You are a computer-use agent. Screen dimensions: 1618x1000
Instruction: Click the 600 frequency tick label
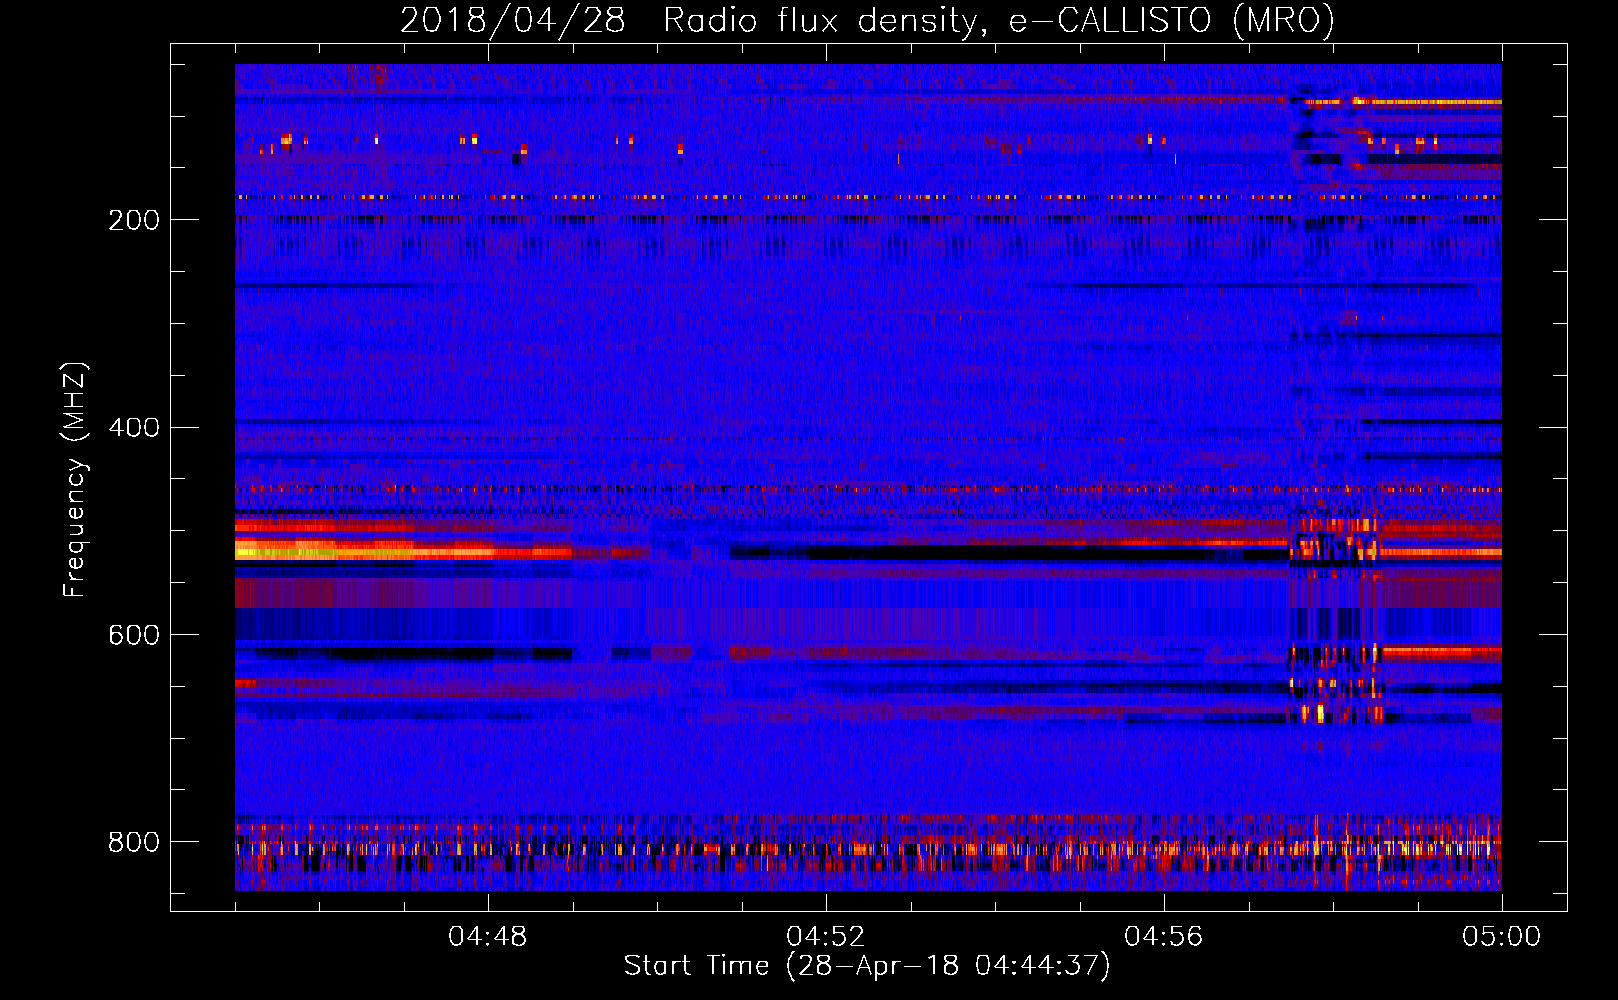(134, 636)
